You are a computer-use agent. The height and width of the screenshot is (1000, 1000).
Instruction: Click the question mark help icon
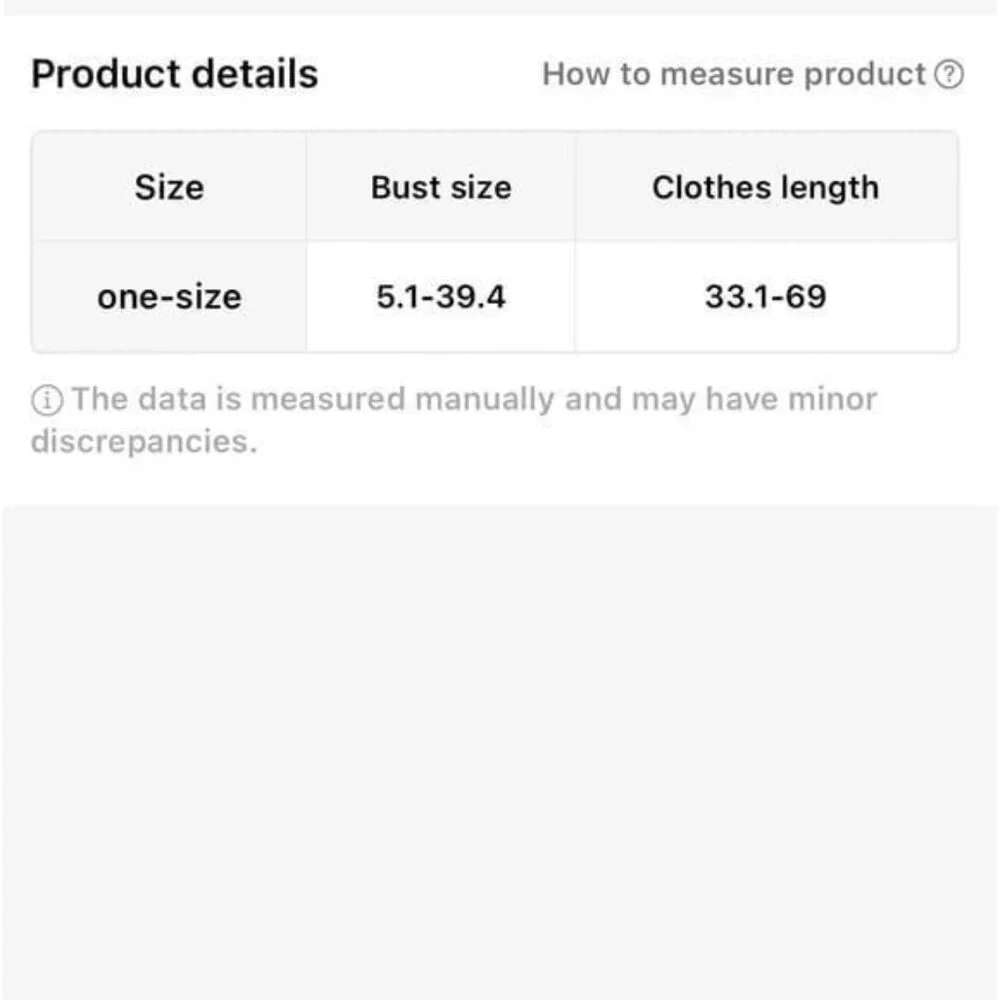pyautogui.click(x=949, y=75)
